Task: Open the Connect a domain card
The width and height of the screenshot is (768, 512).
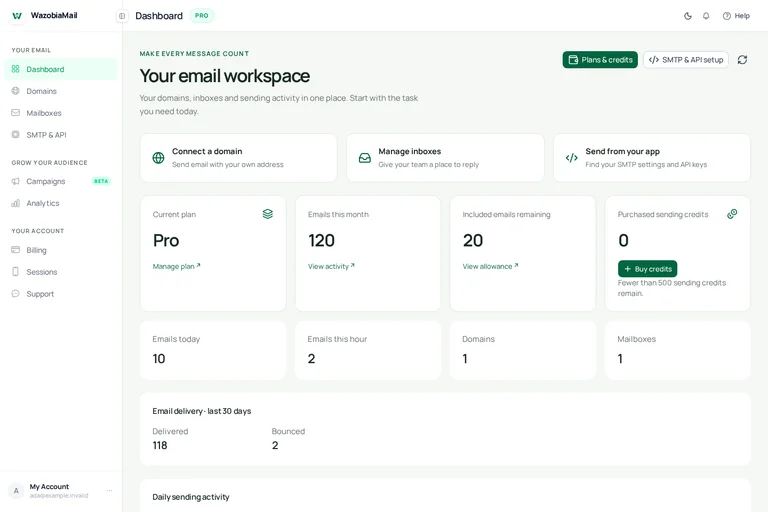Action: coord(239,158)
